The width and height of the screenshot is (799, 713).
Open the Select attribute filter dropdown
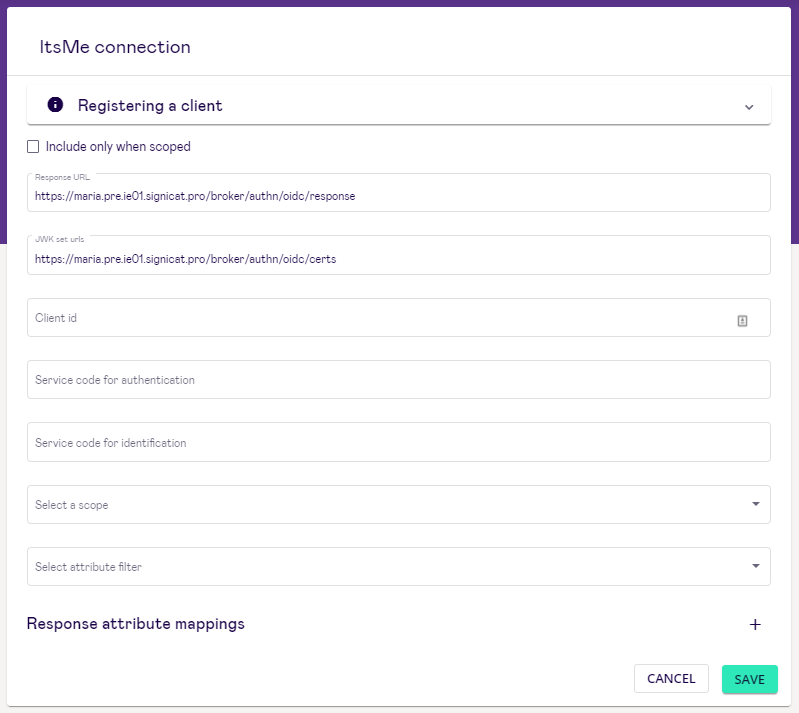pyautogui.click(x=398, y=567)
